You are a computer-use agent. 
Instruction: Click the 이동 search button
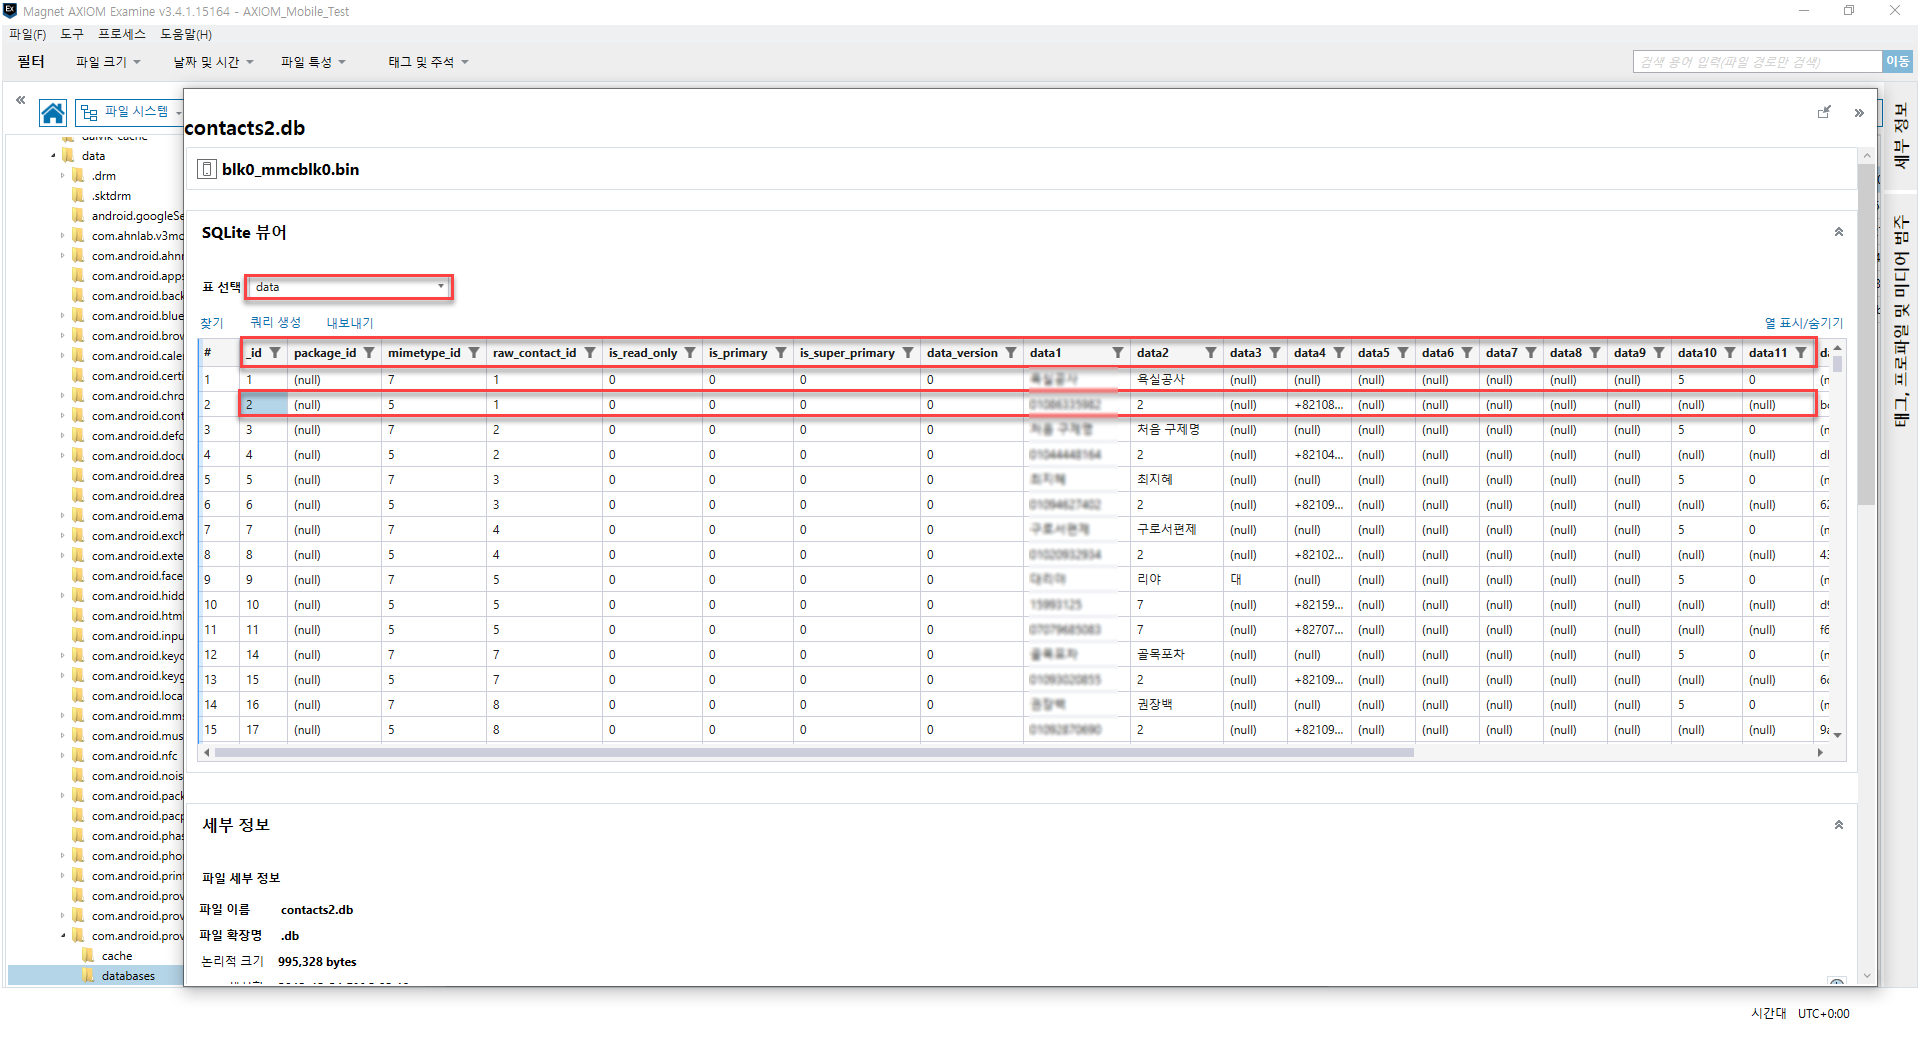pos(1897,62)
